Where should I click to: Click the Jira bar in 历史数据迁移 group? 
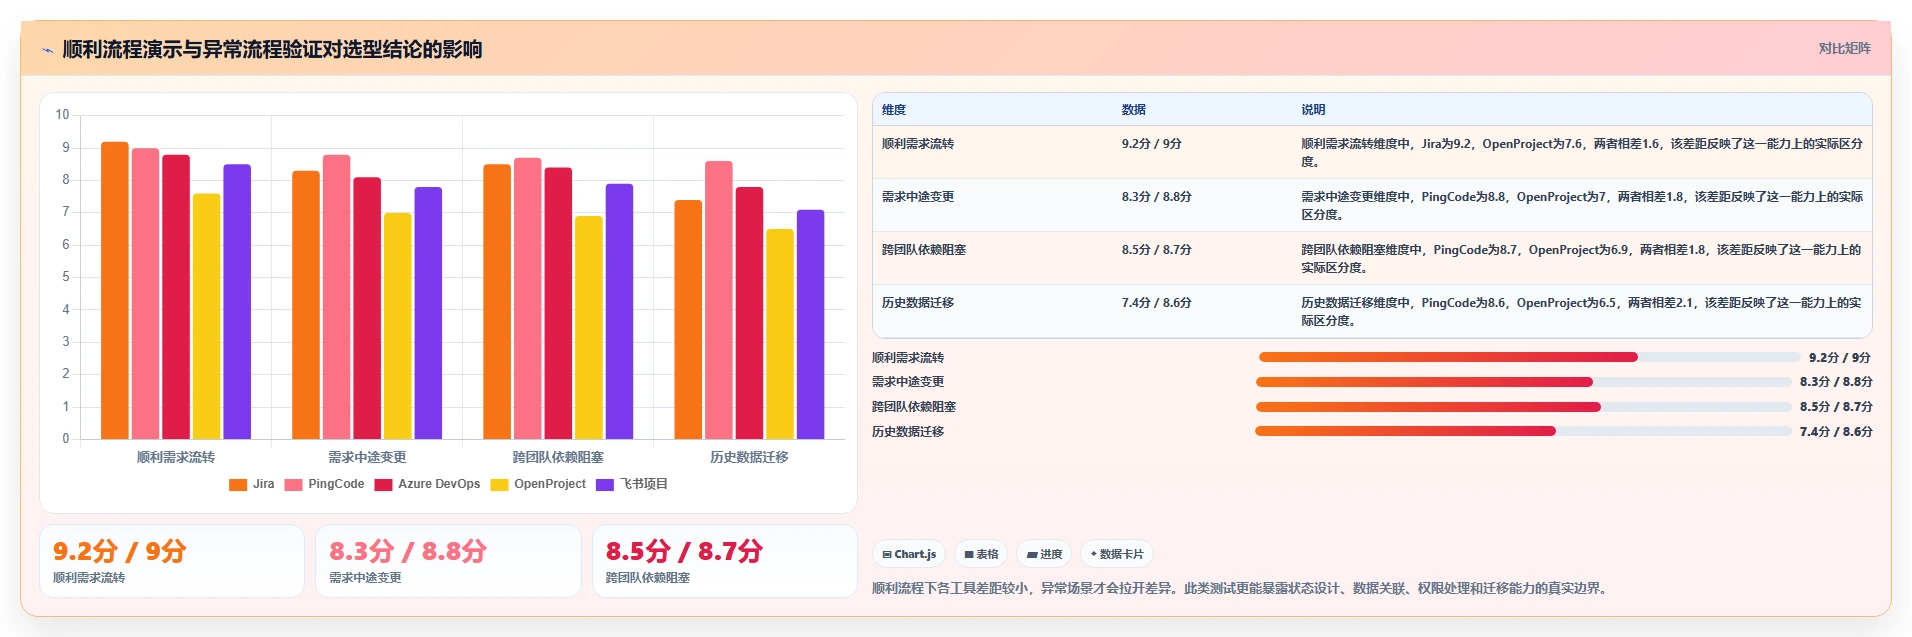pyautogui.click(x=688, y=320)
